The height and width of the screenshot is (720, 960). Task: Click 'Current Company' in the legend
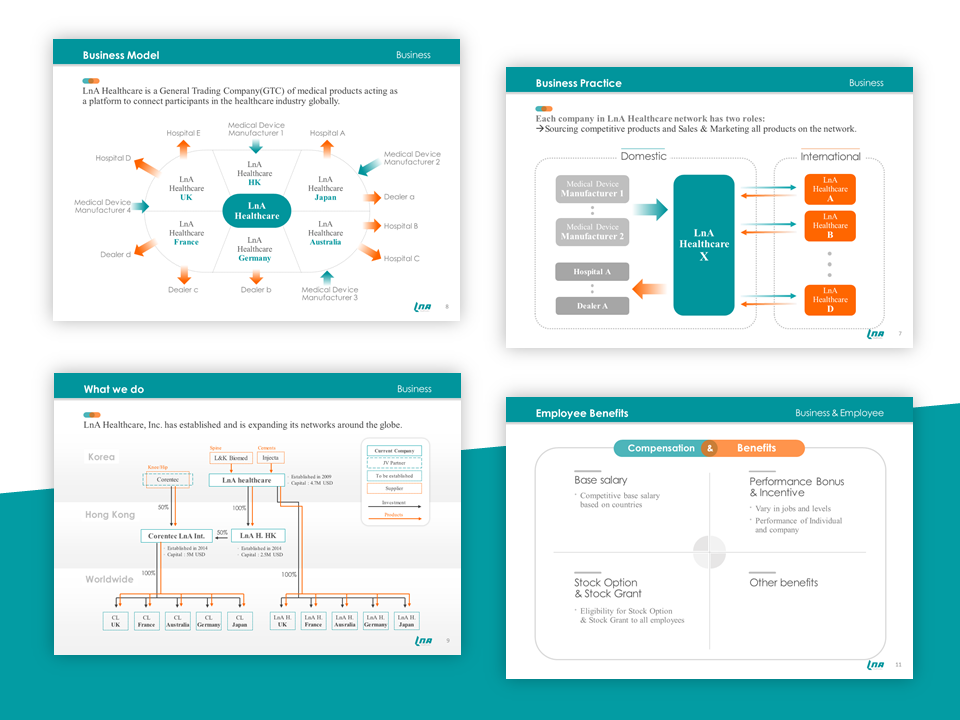[394, 451]
